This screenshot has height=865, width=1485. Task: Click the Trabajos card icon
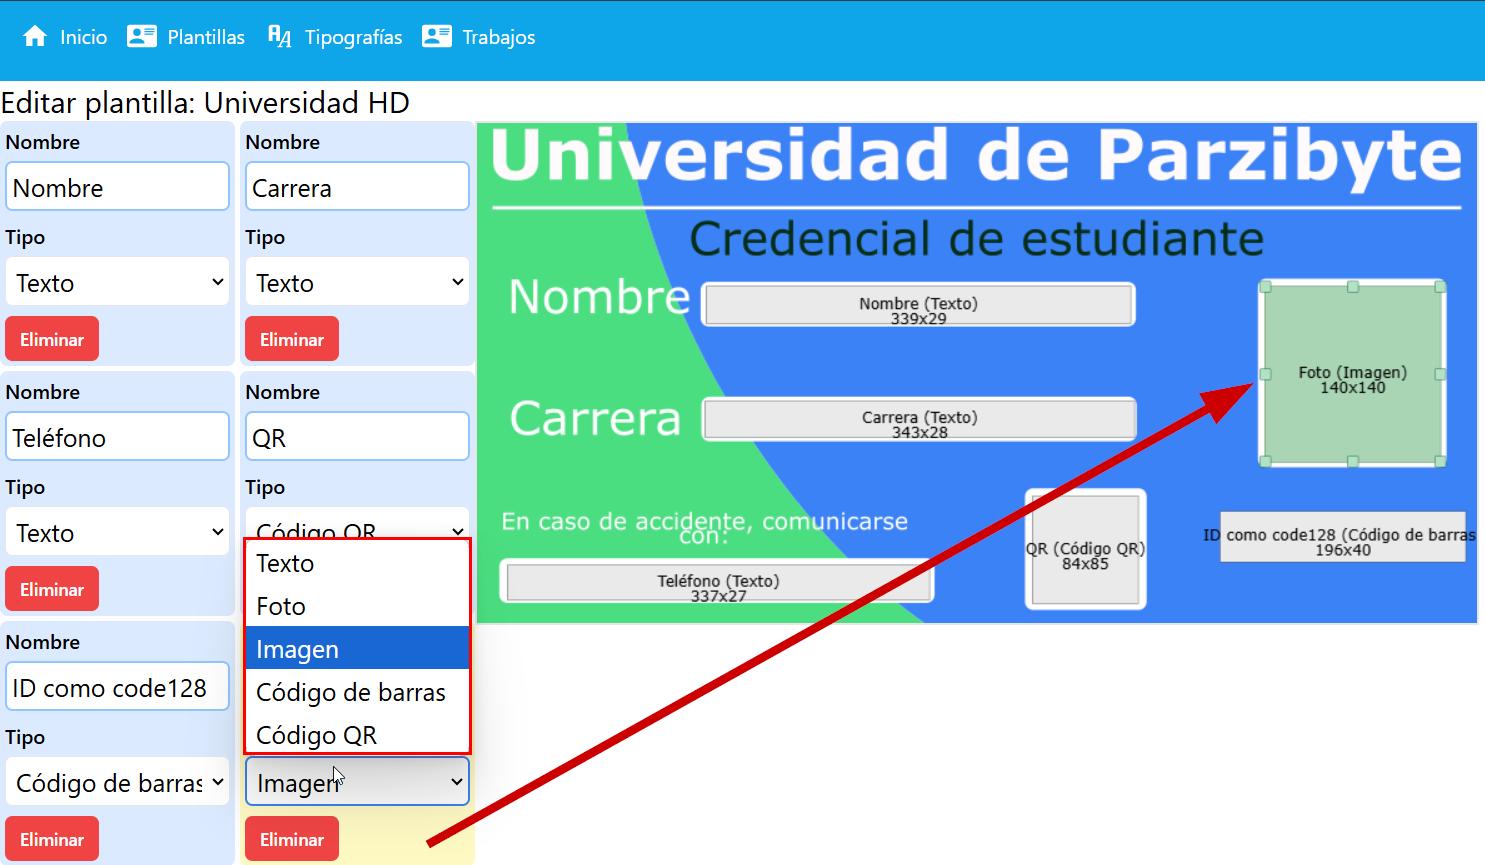(436, 37)
